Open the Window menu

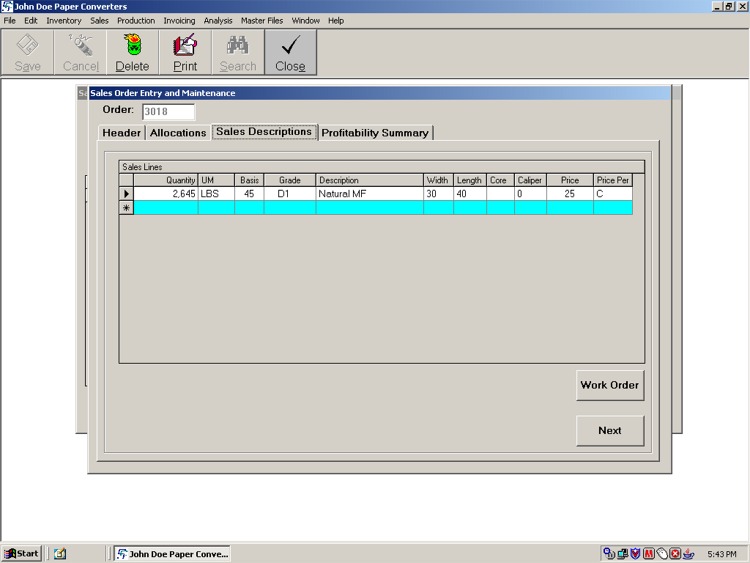[x=306, y=21]
